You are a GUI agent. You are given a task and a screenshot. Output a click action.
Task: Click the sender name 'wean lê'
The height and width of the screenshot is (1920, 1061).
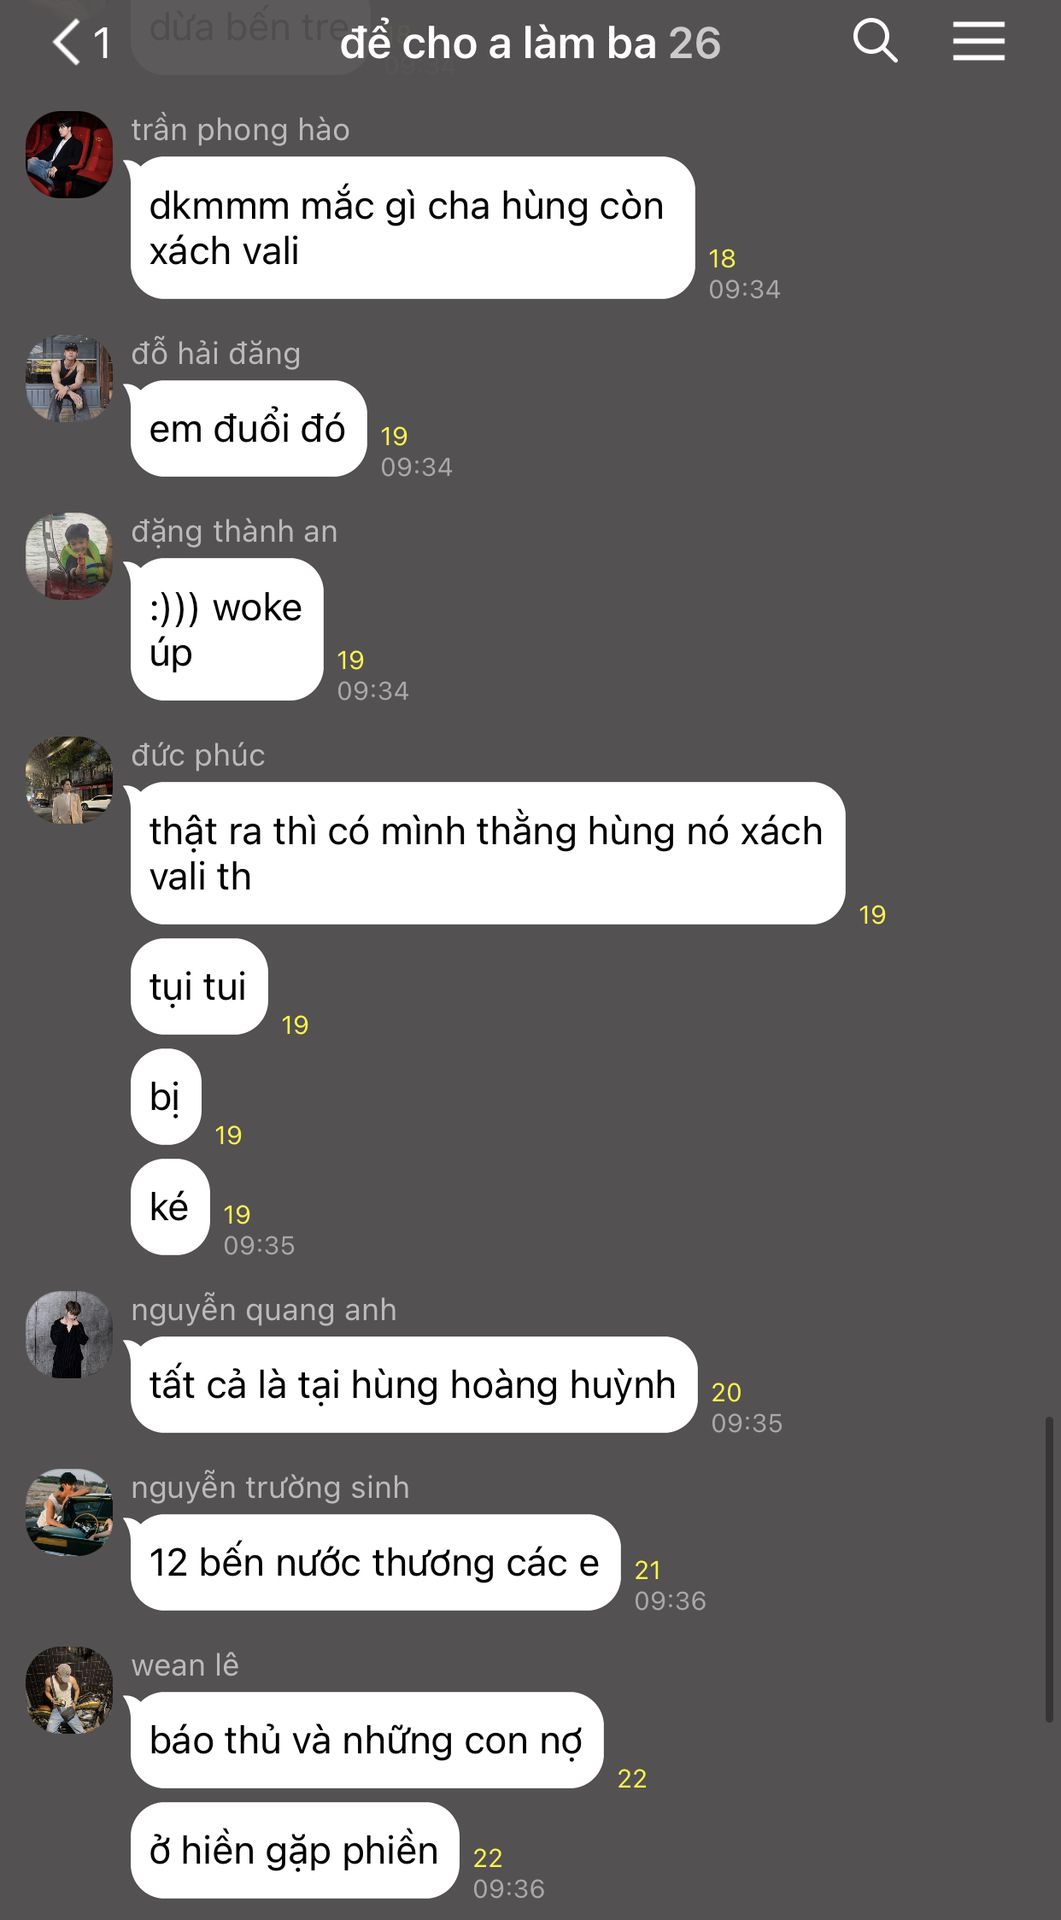click(185, 1665)
